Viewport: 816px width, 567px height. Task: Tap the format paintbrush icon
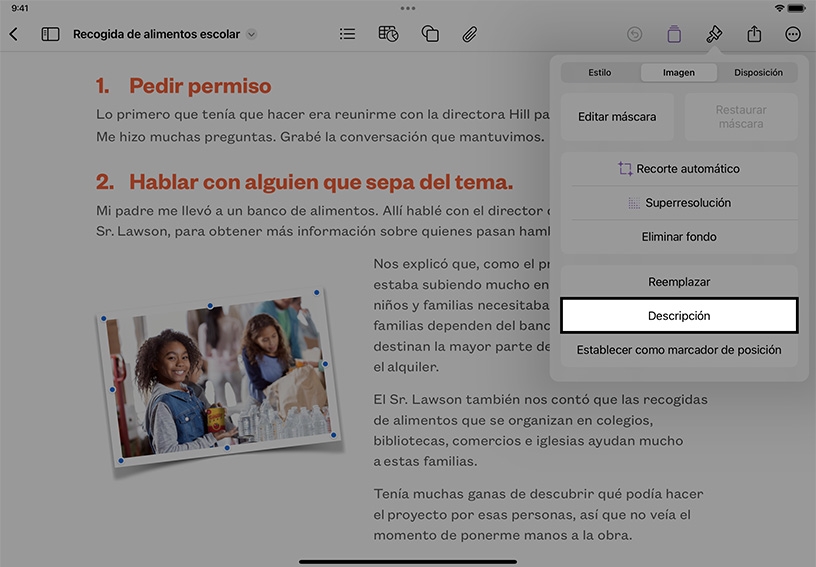pos(714,34)
